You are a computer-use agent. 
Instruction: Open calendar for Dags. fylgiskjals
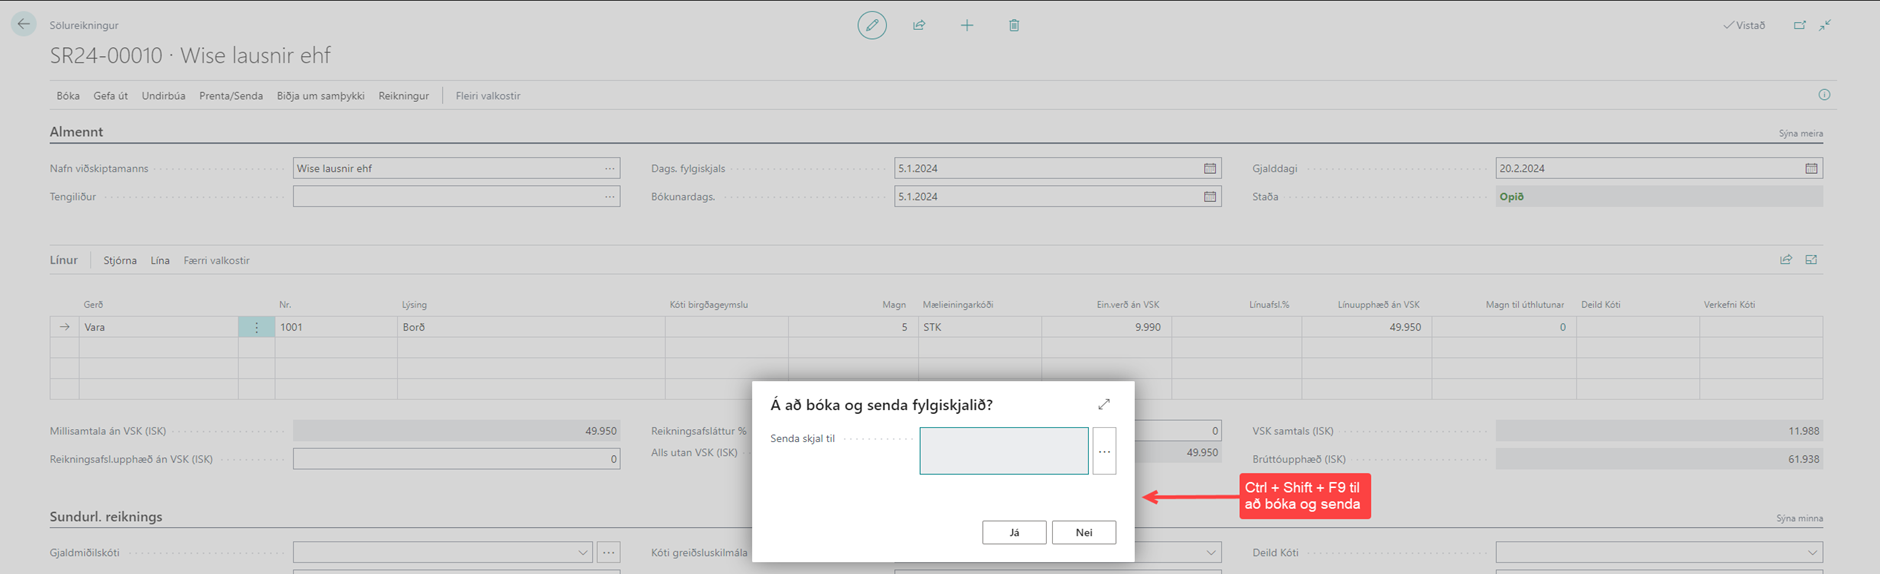click(x=1209, y=168)
